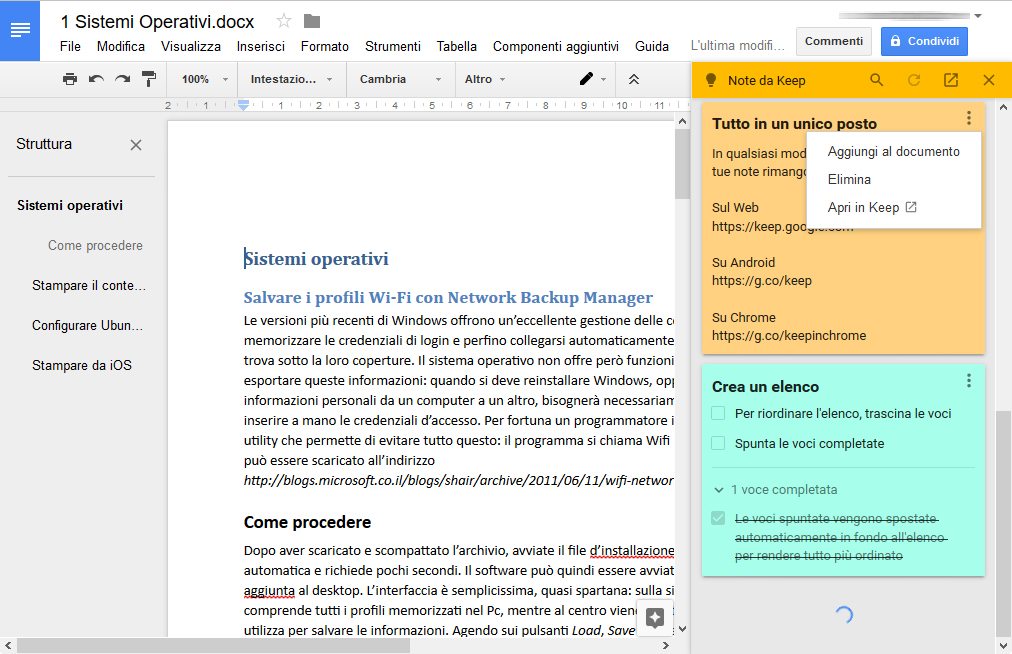Open the Inserisci menu
This screenshot has width=1012, height=654.
[260, 46]
